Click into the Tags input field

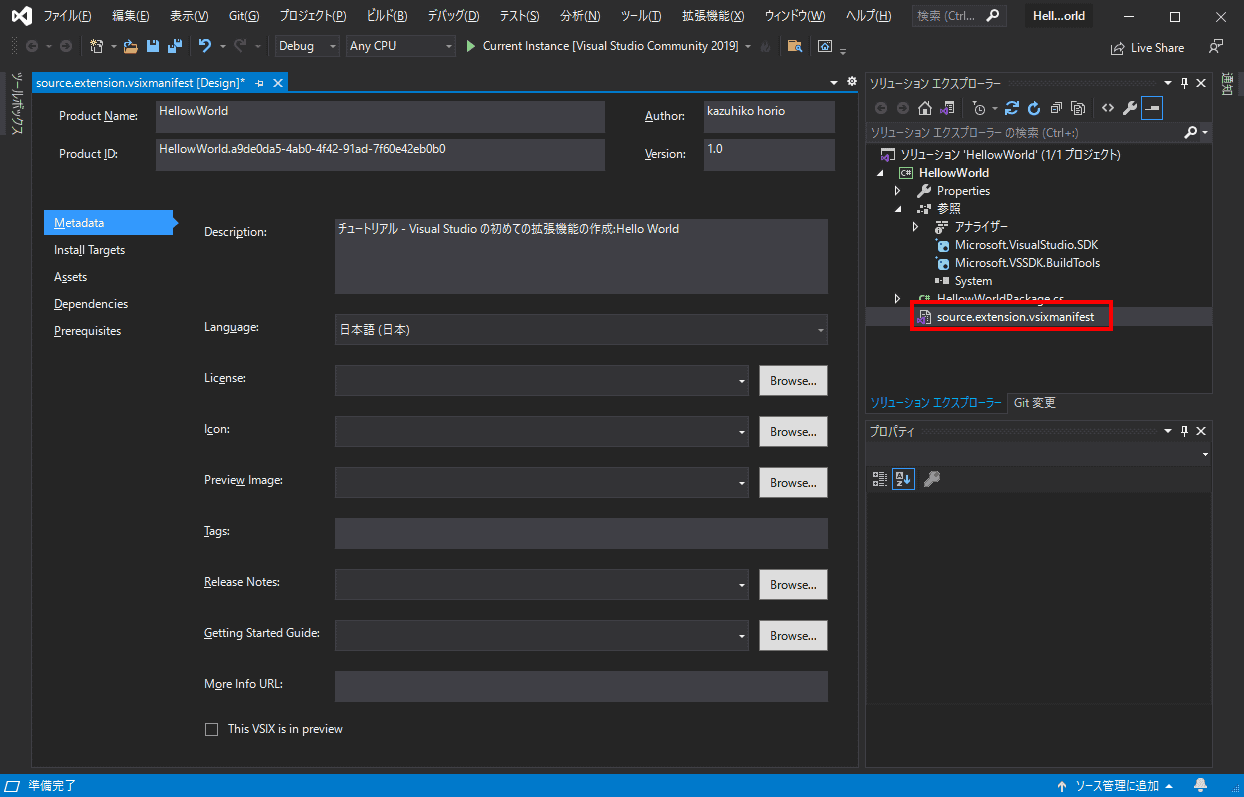(581, 533)
